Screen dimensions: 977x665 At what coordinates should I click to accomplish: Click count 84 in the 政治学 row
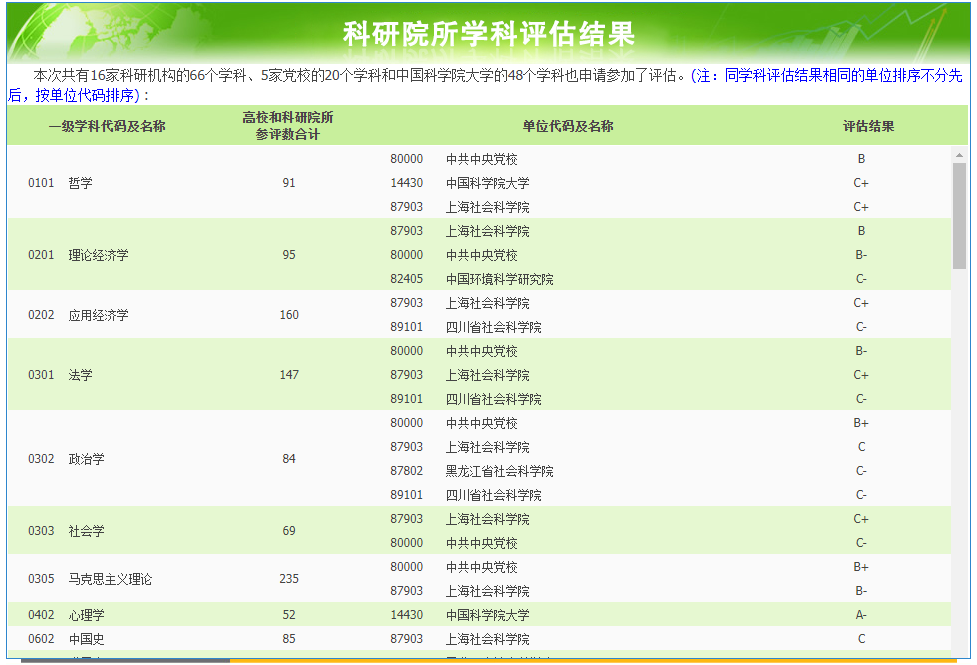pyautogui.click(x=288, y=459)
